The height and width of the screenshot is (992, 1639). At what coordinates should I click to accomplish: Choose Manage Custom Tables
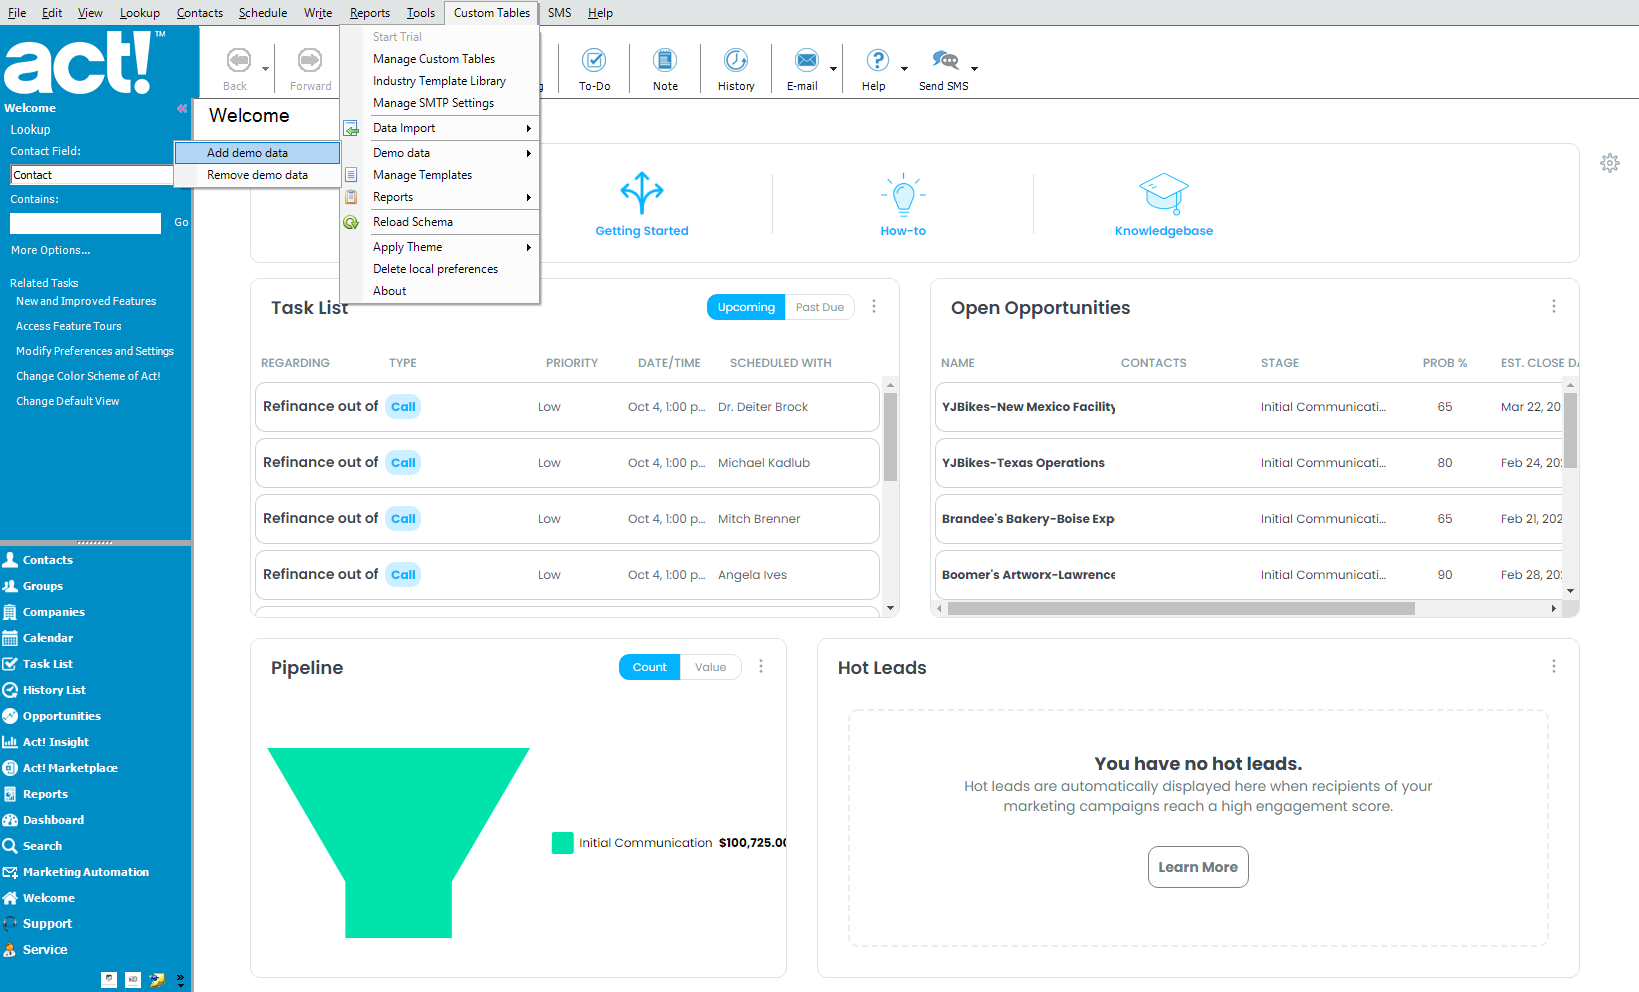tap(440, 59)
